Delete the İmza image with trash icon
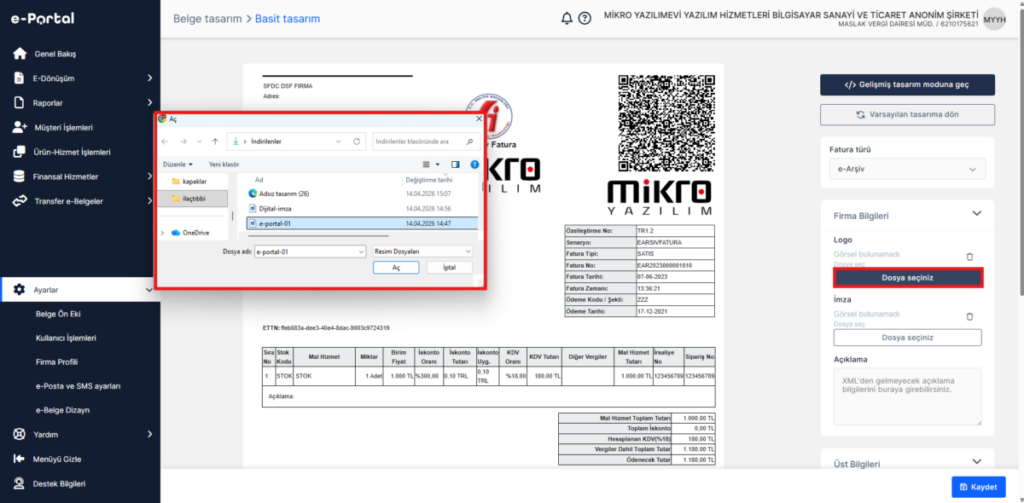This screenshot has height=503, width=1024. tap(970, 316)
